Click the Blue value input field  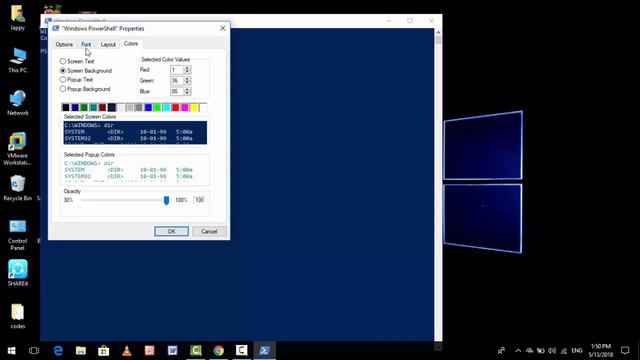[x=177, y=91]
